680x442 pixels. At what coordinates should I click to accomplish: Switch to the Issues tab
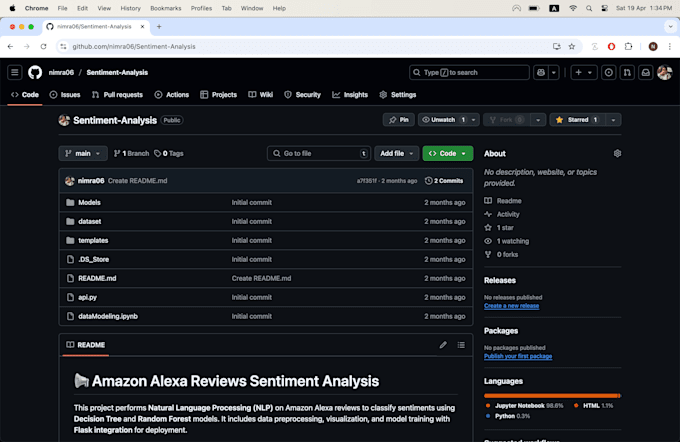(65, 95)
